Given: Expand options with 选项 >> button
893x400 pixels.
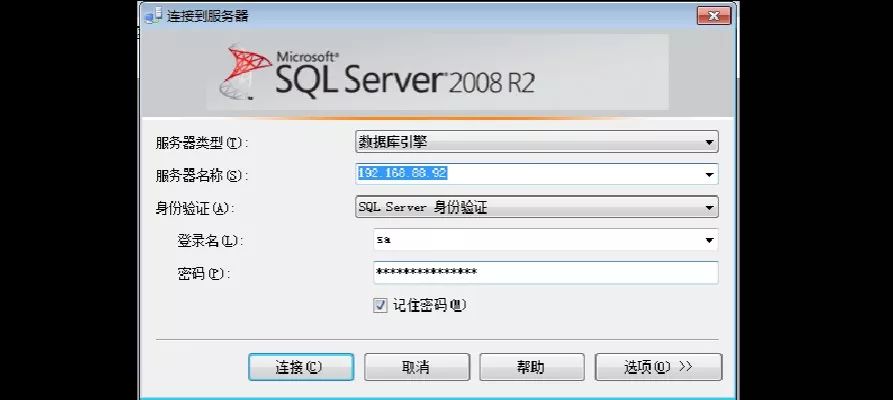Looking at the screenshot, I should click(658, 367).
